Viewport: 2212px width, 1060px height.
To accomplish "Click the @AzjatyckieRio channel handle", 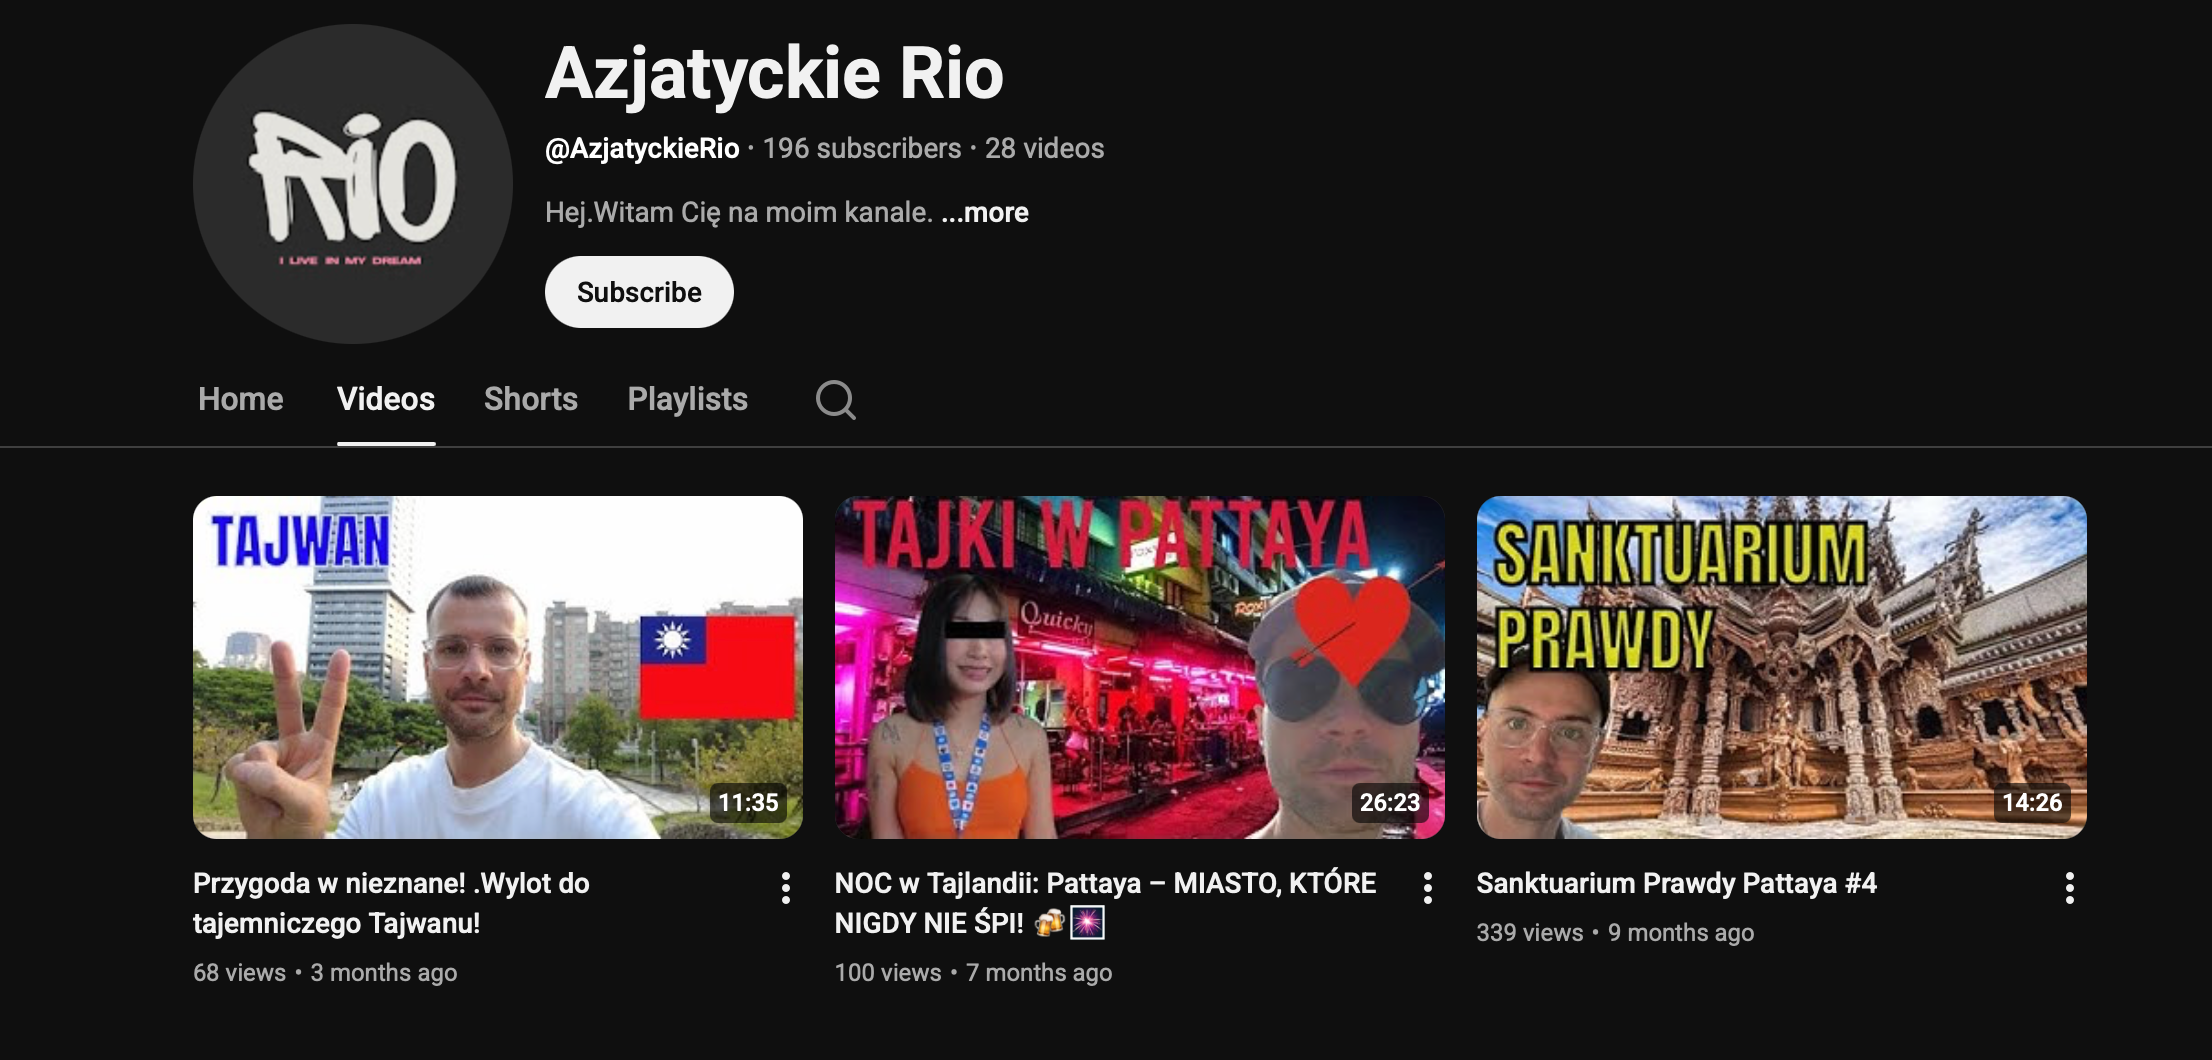I will point(642,148).
